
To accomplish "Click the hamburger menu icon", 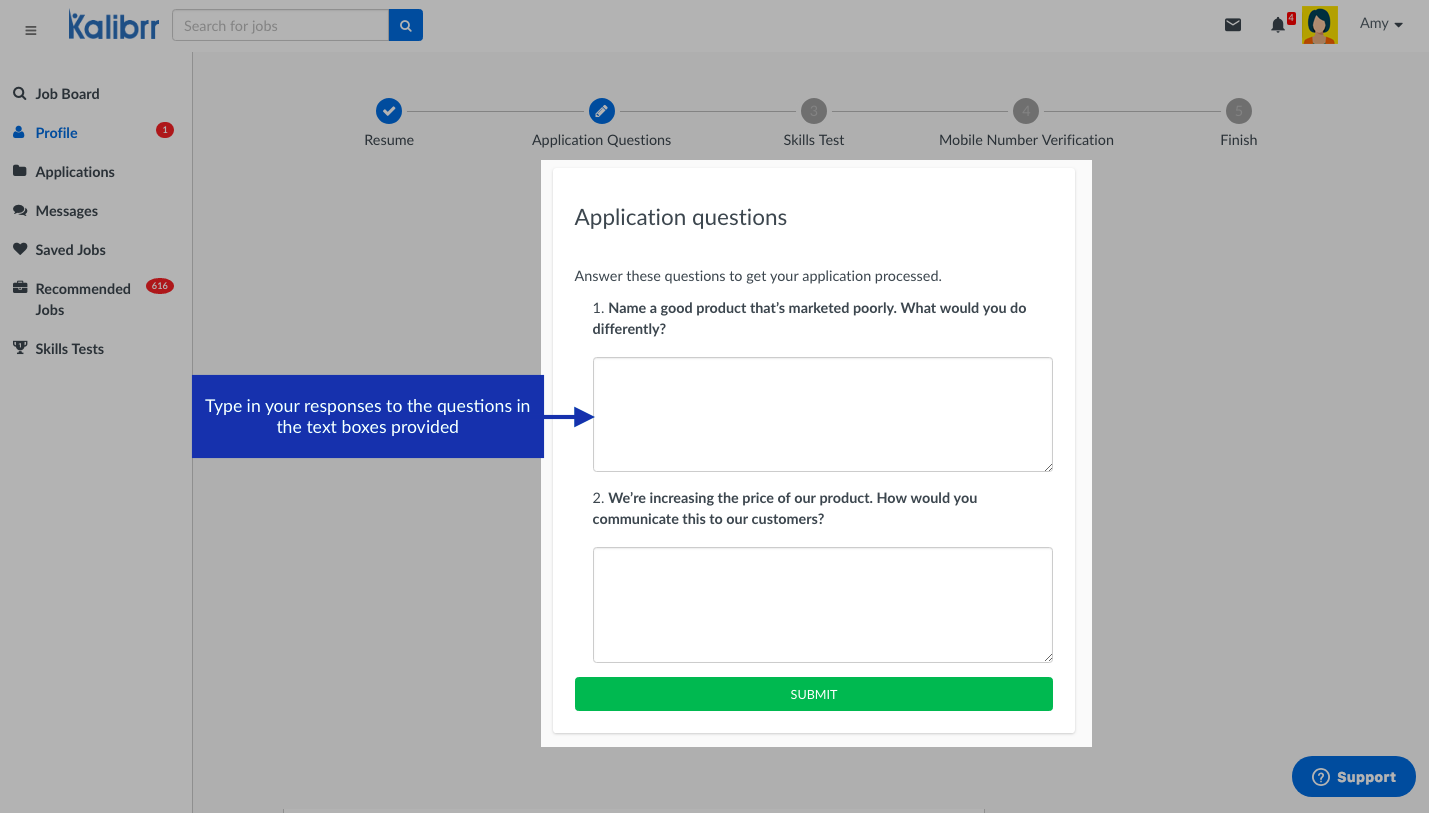I will (30, 30).
